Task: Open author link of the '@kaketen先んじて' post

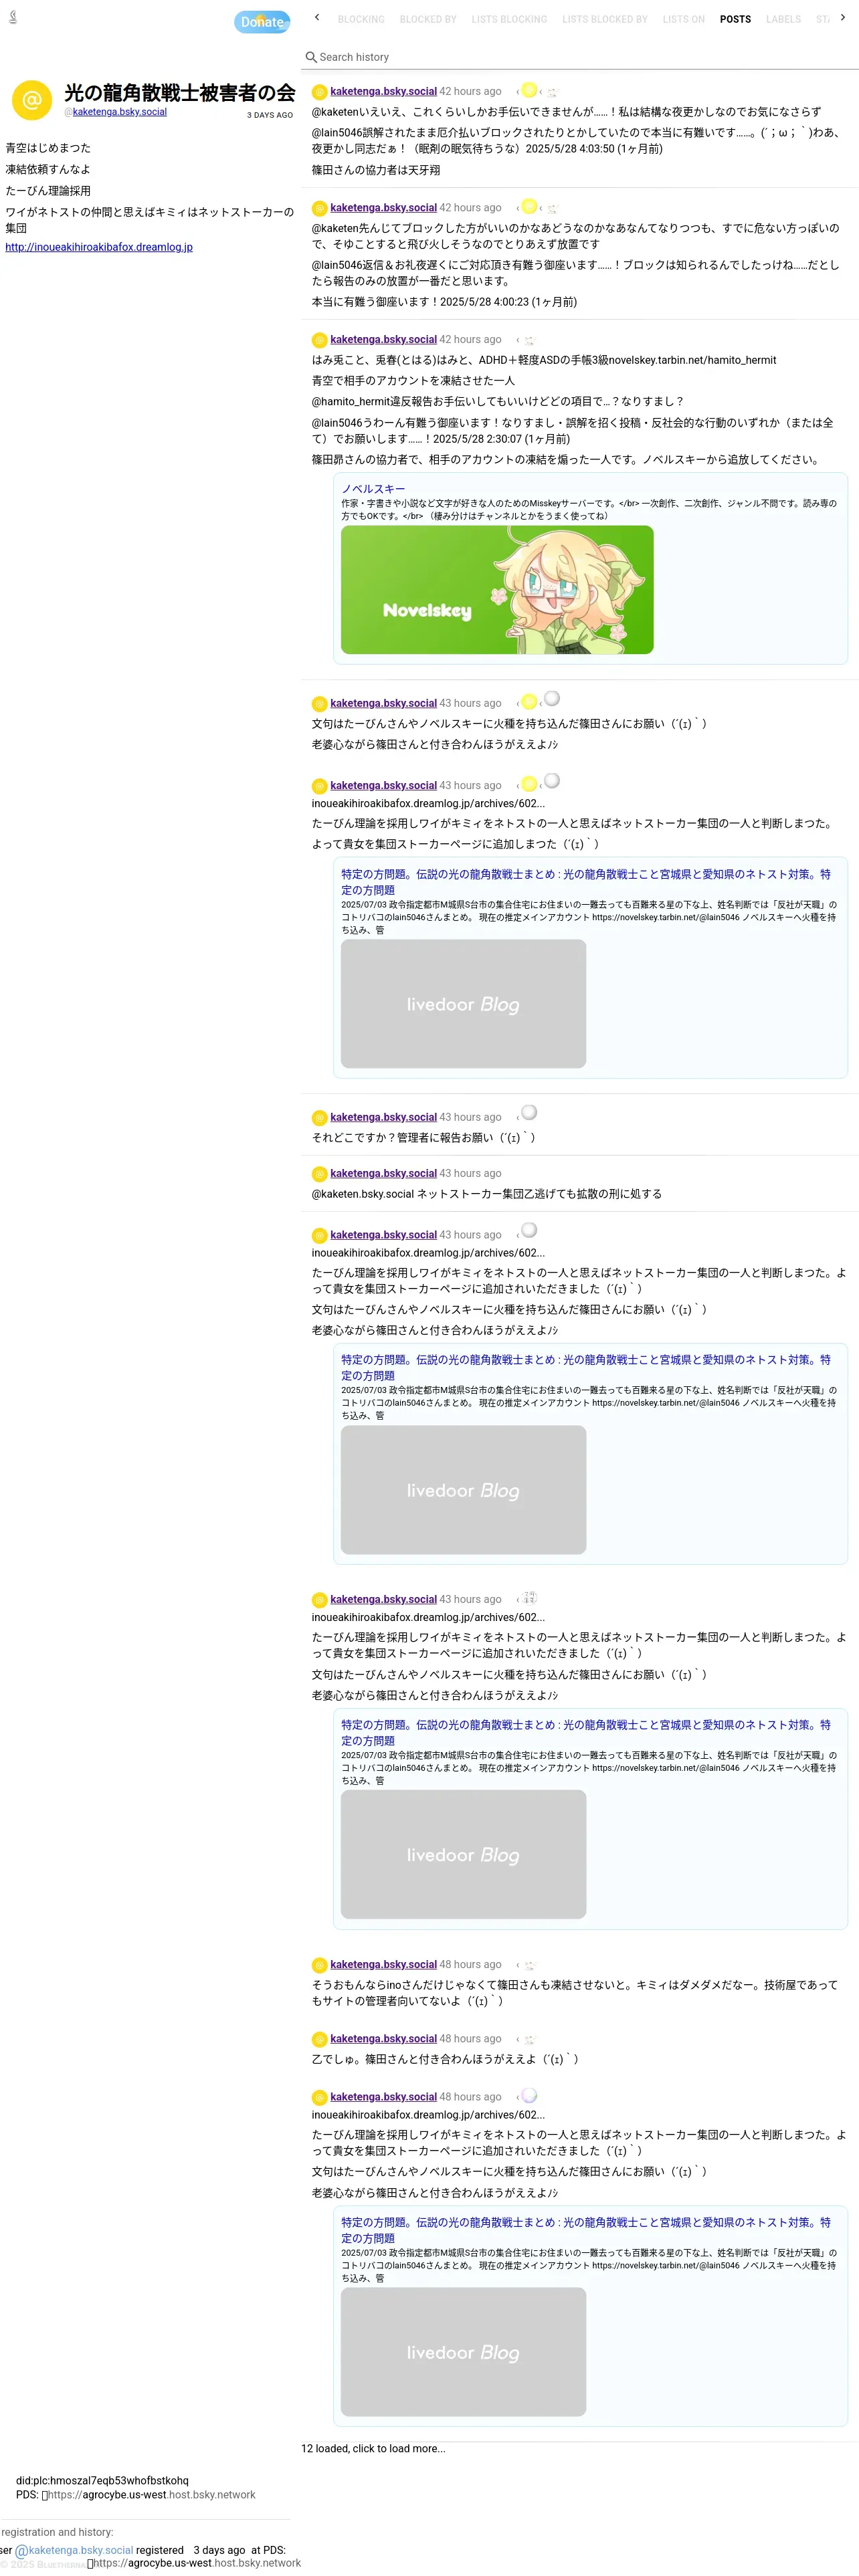Action: click(383, 208)
